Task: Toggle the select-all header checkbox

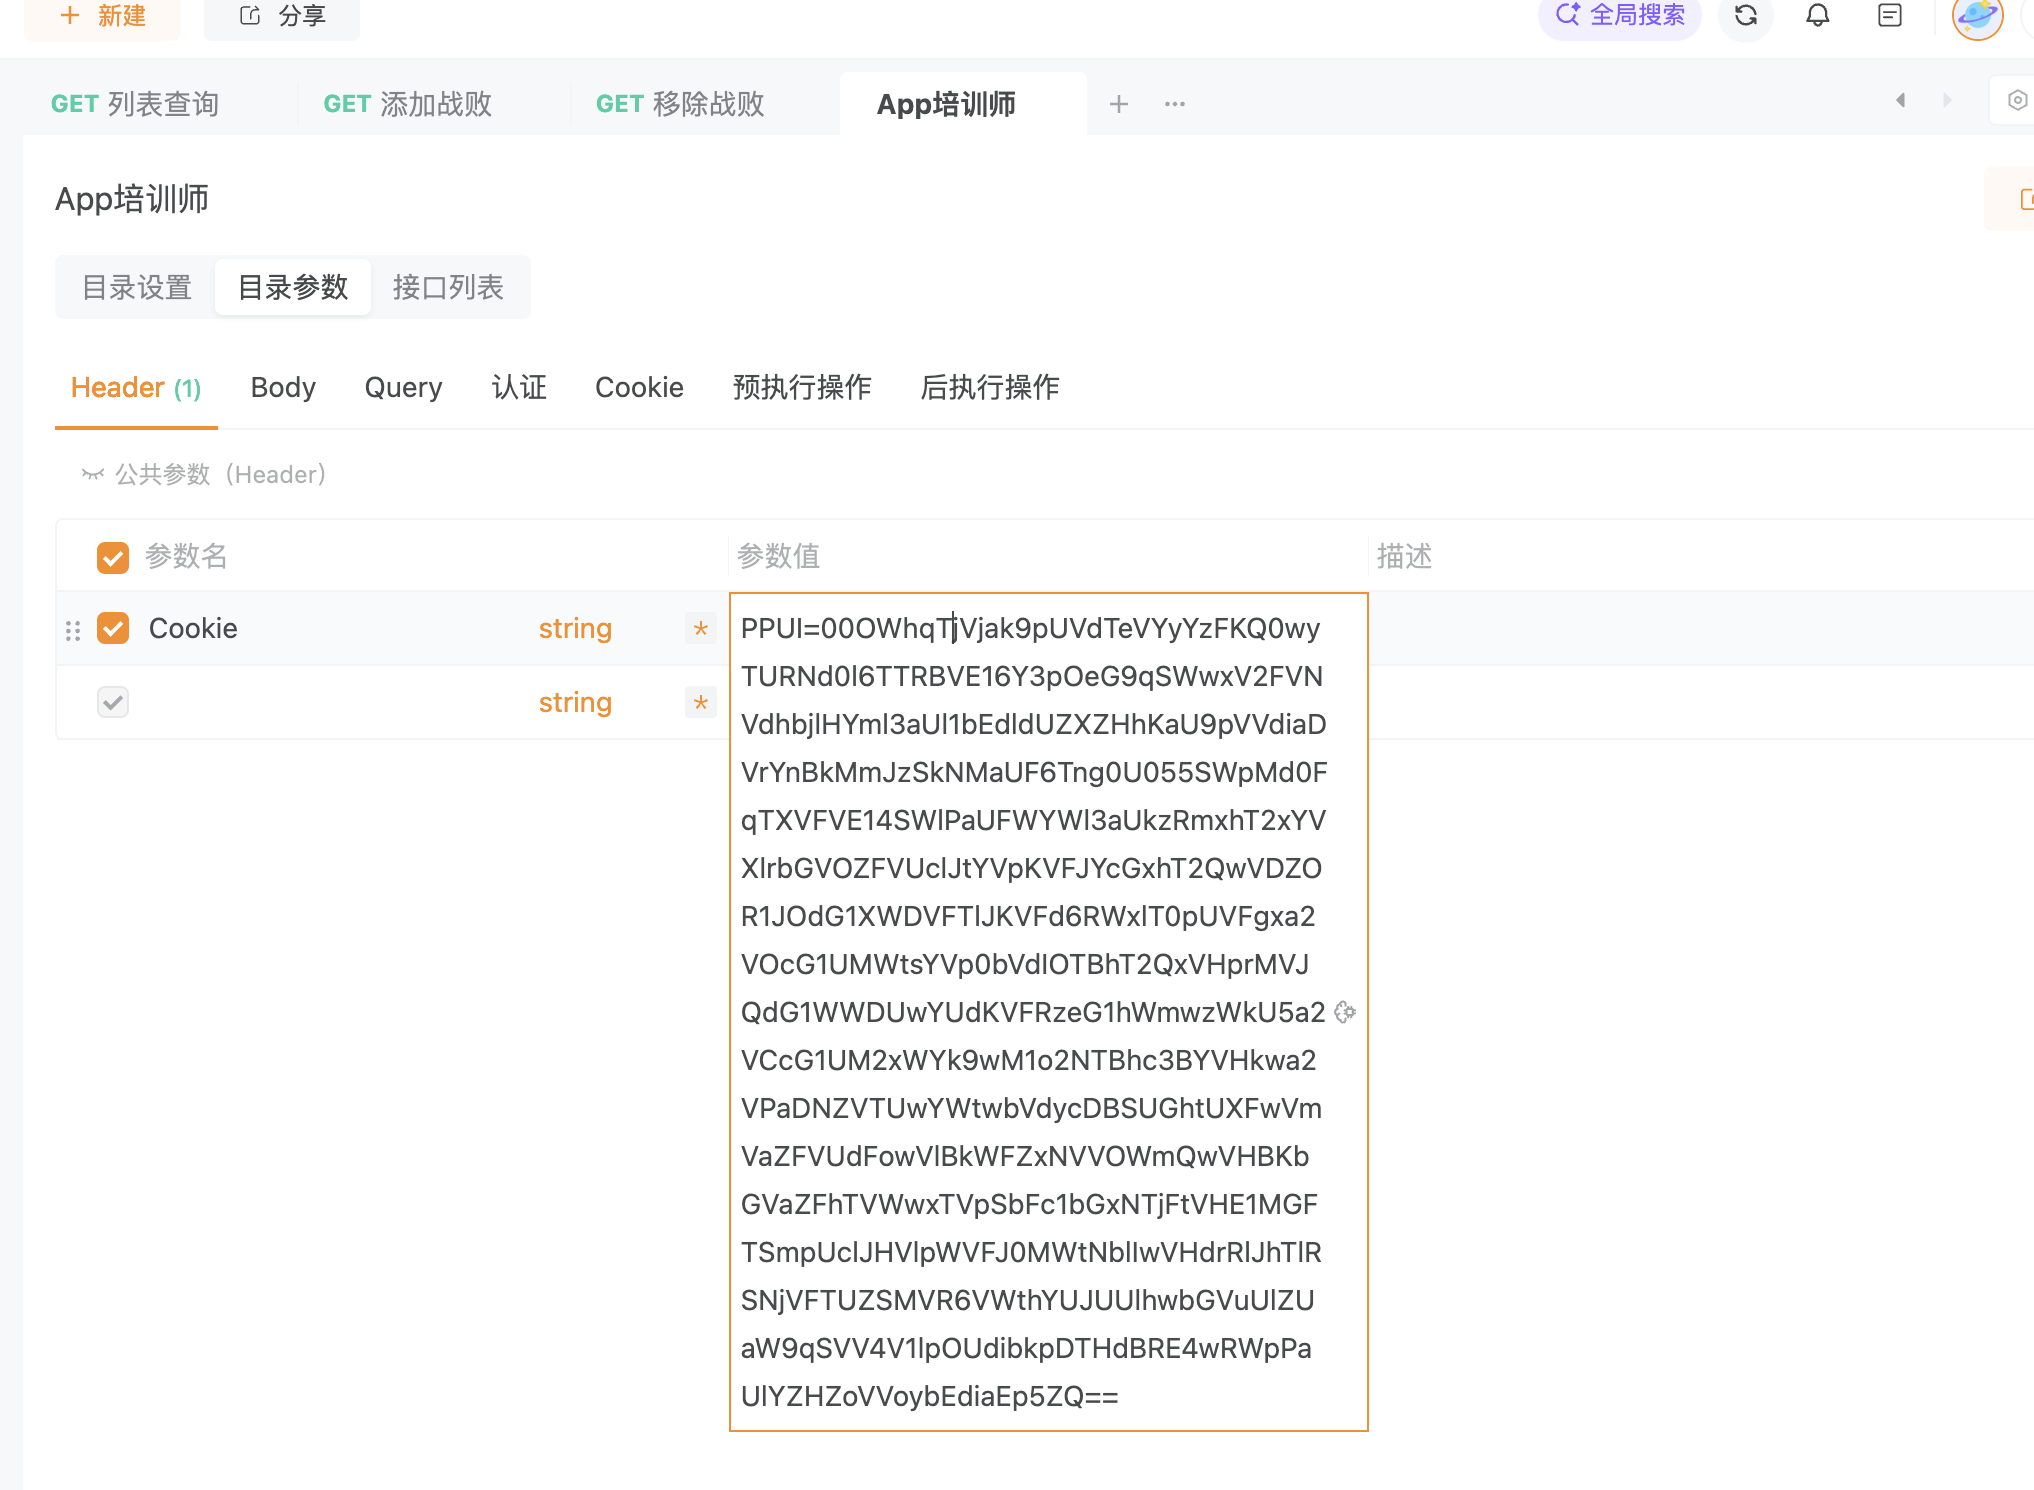Action: coord(113,557)
